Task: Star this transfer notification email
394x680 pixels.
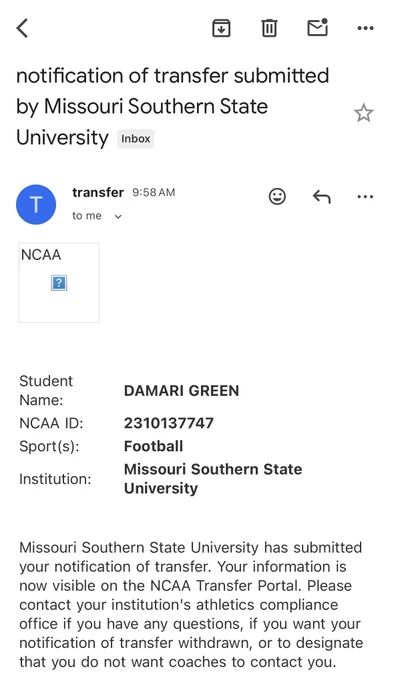Action: pos(363,113)
